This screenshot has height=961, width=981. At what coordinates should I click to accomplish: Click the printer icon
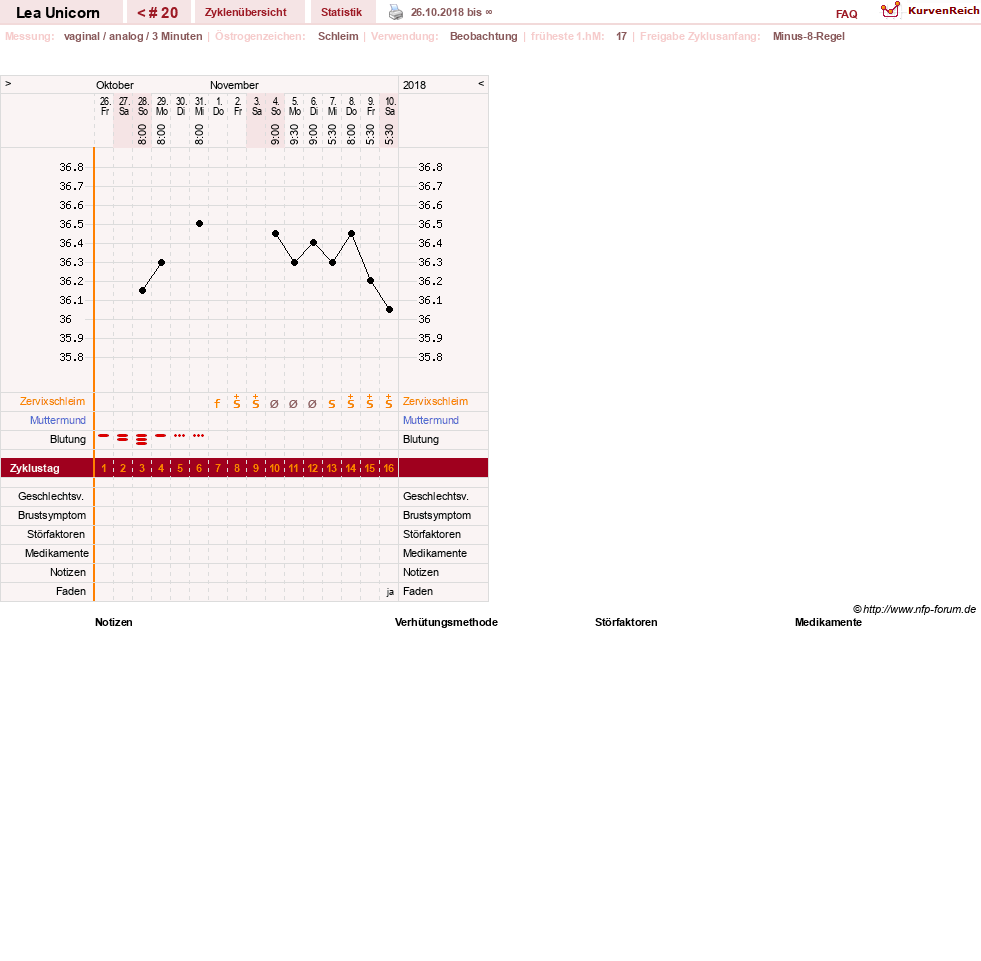tap(395, 12)
